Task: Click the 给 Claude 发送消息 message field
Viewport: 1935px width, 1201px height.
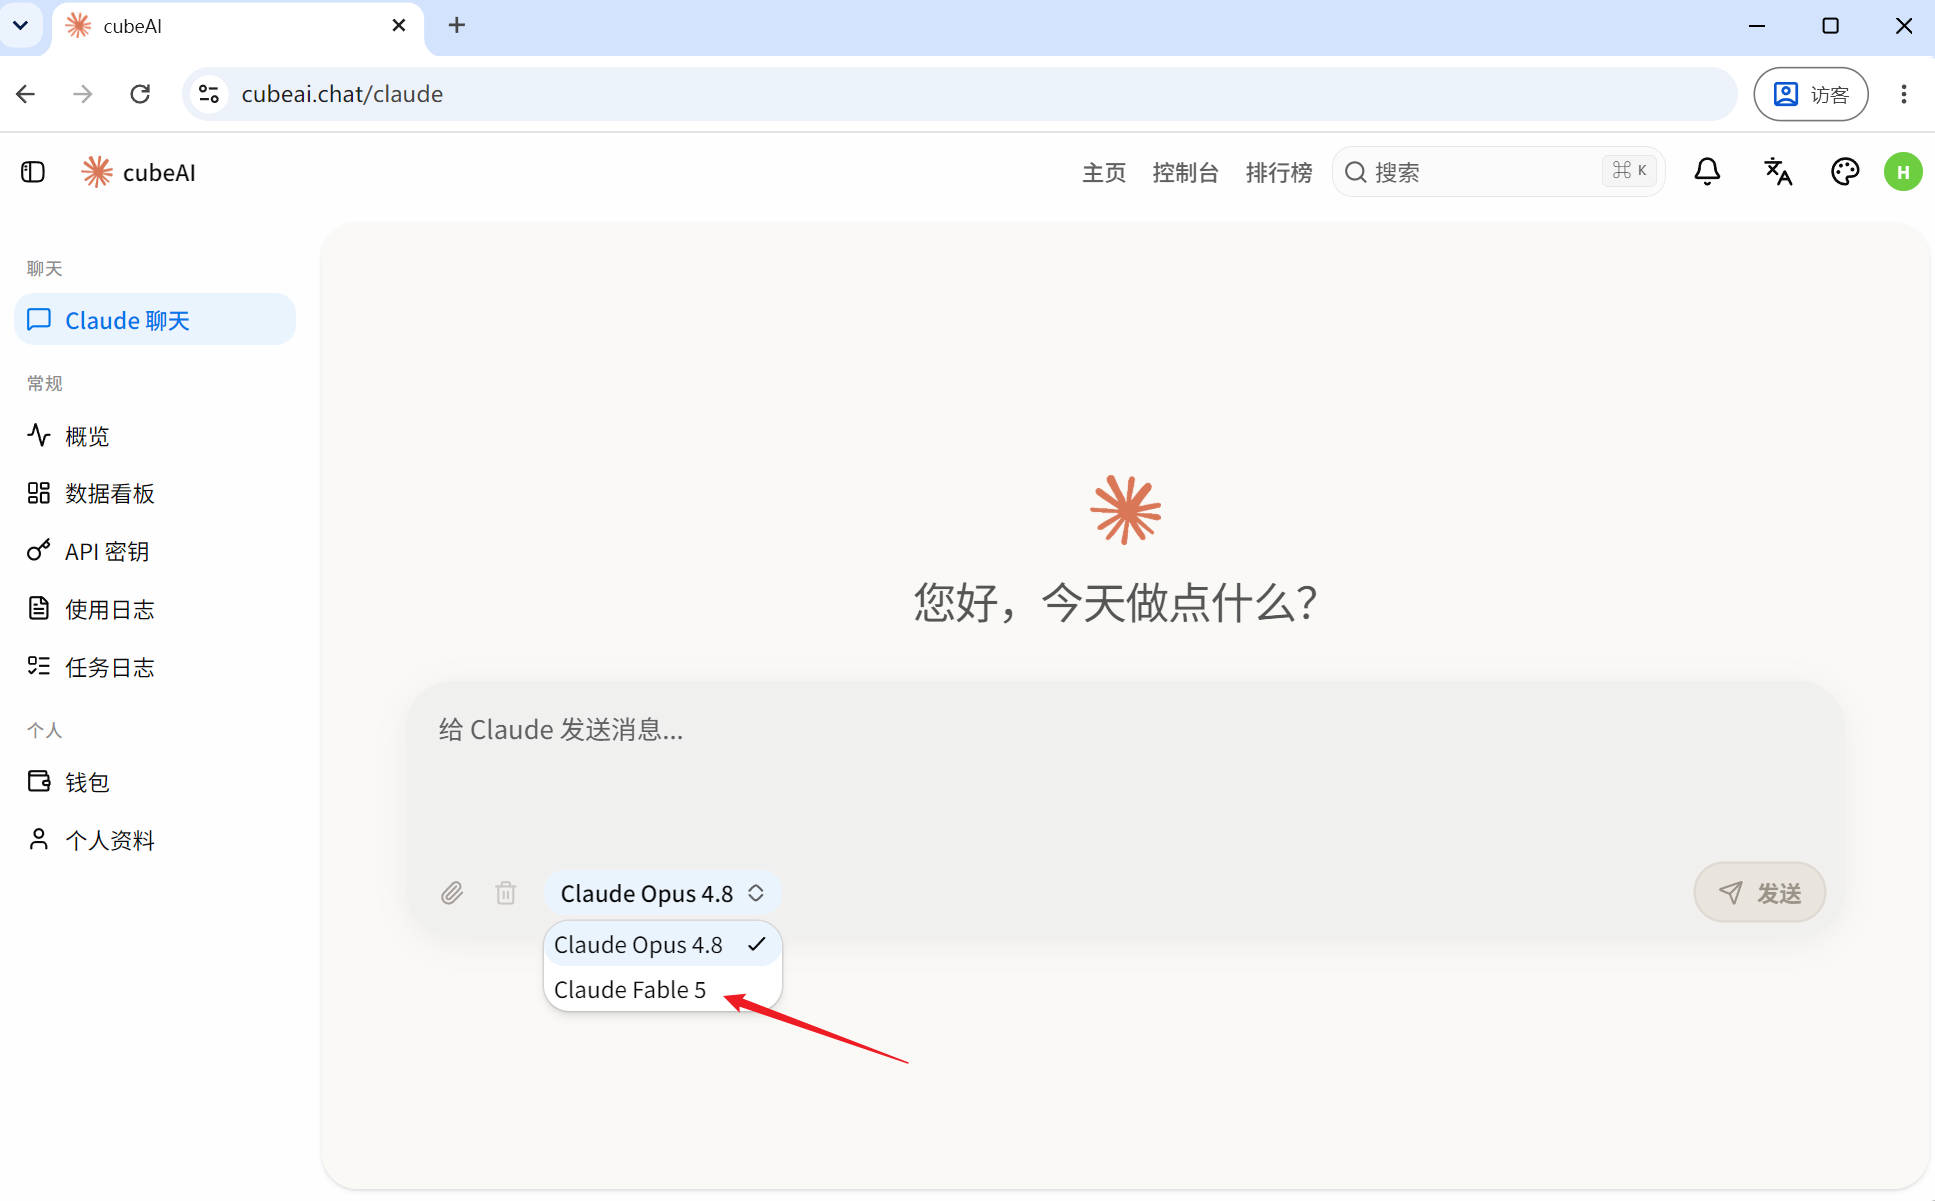Action: click(1125, 765)
